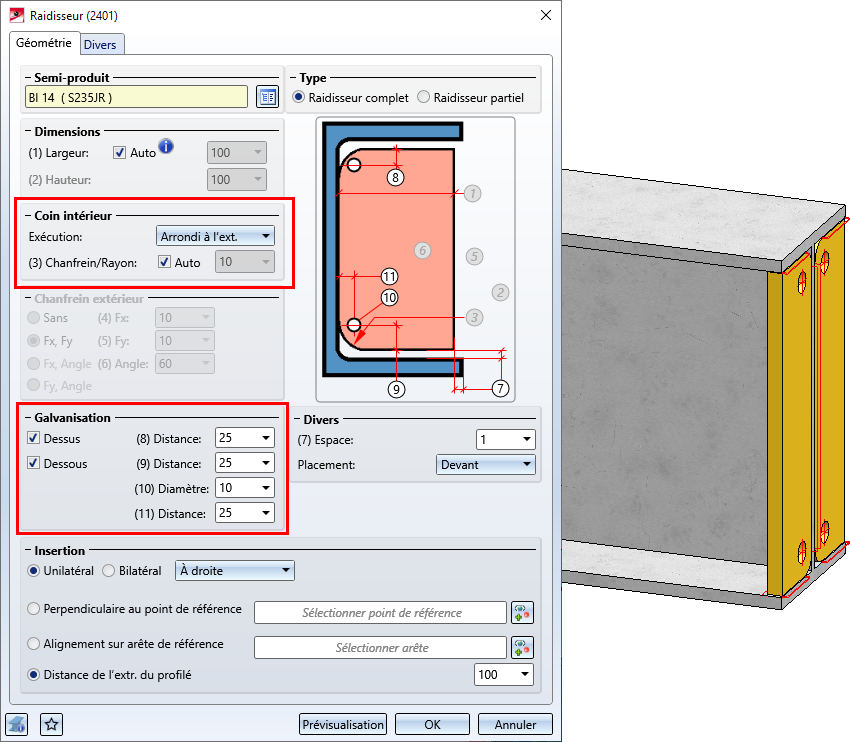
Task: Uncheck the Dessus galvanisation checkbox
Action: (34, 438)
